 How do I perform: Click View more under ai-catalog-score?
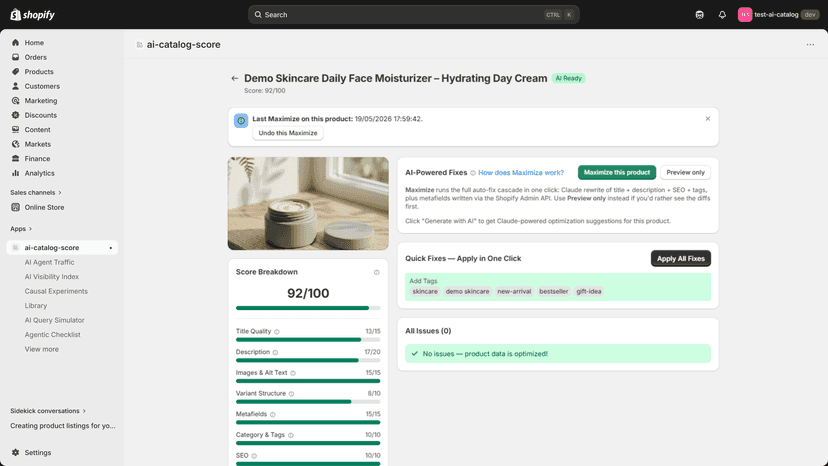tap(42, 349)
